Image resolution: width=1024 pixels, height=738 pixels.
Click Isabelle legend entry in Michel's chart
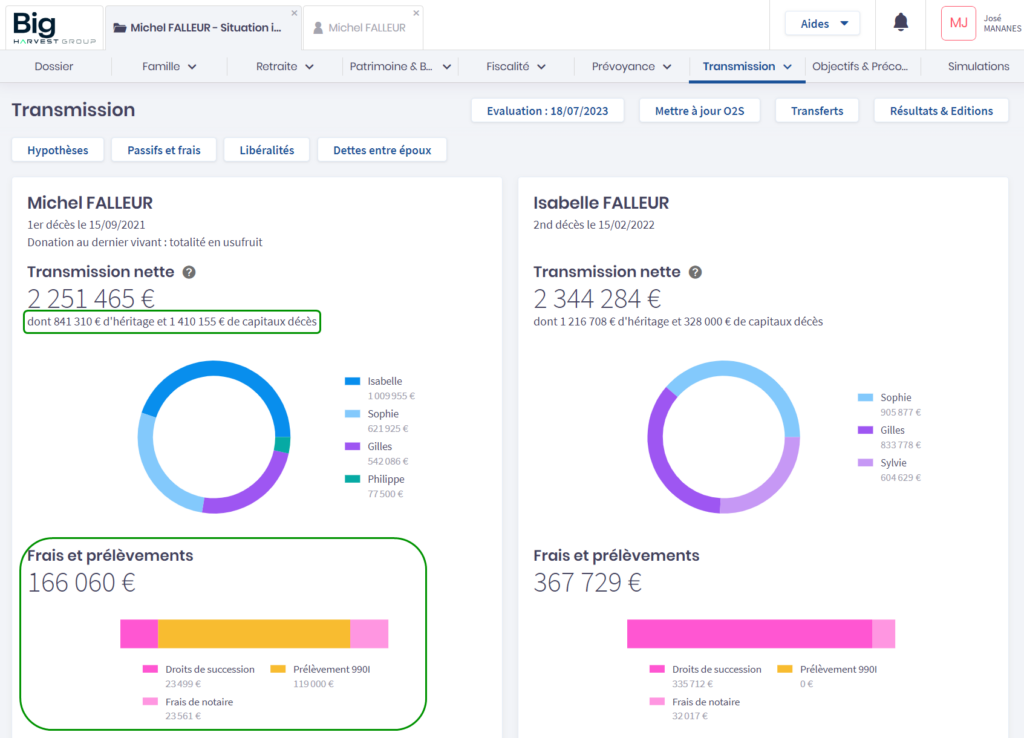(x=385, y=381)
